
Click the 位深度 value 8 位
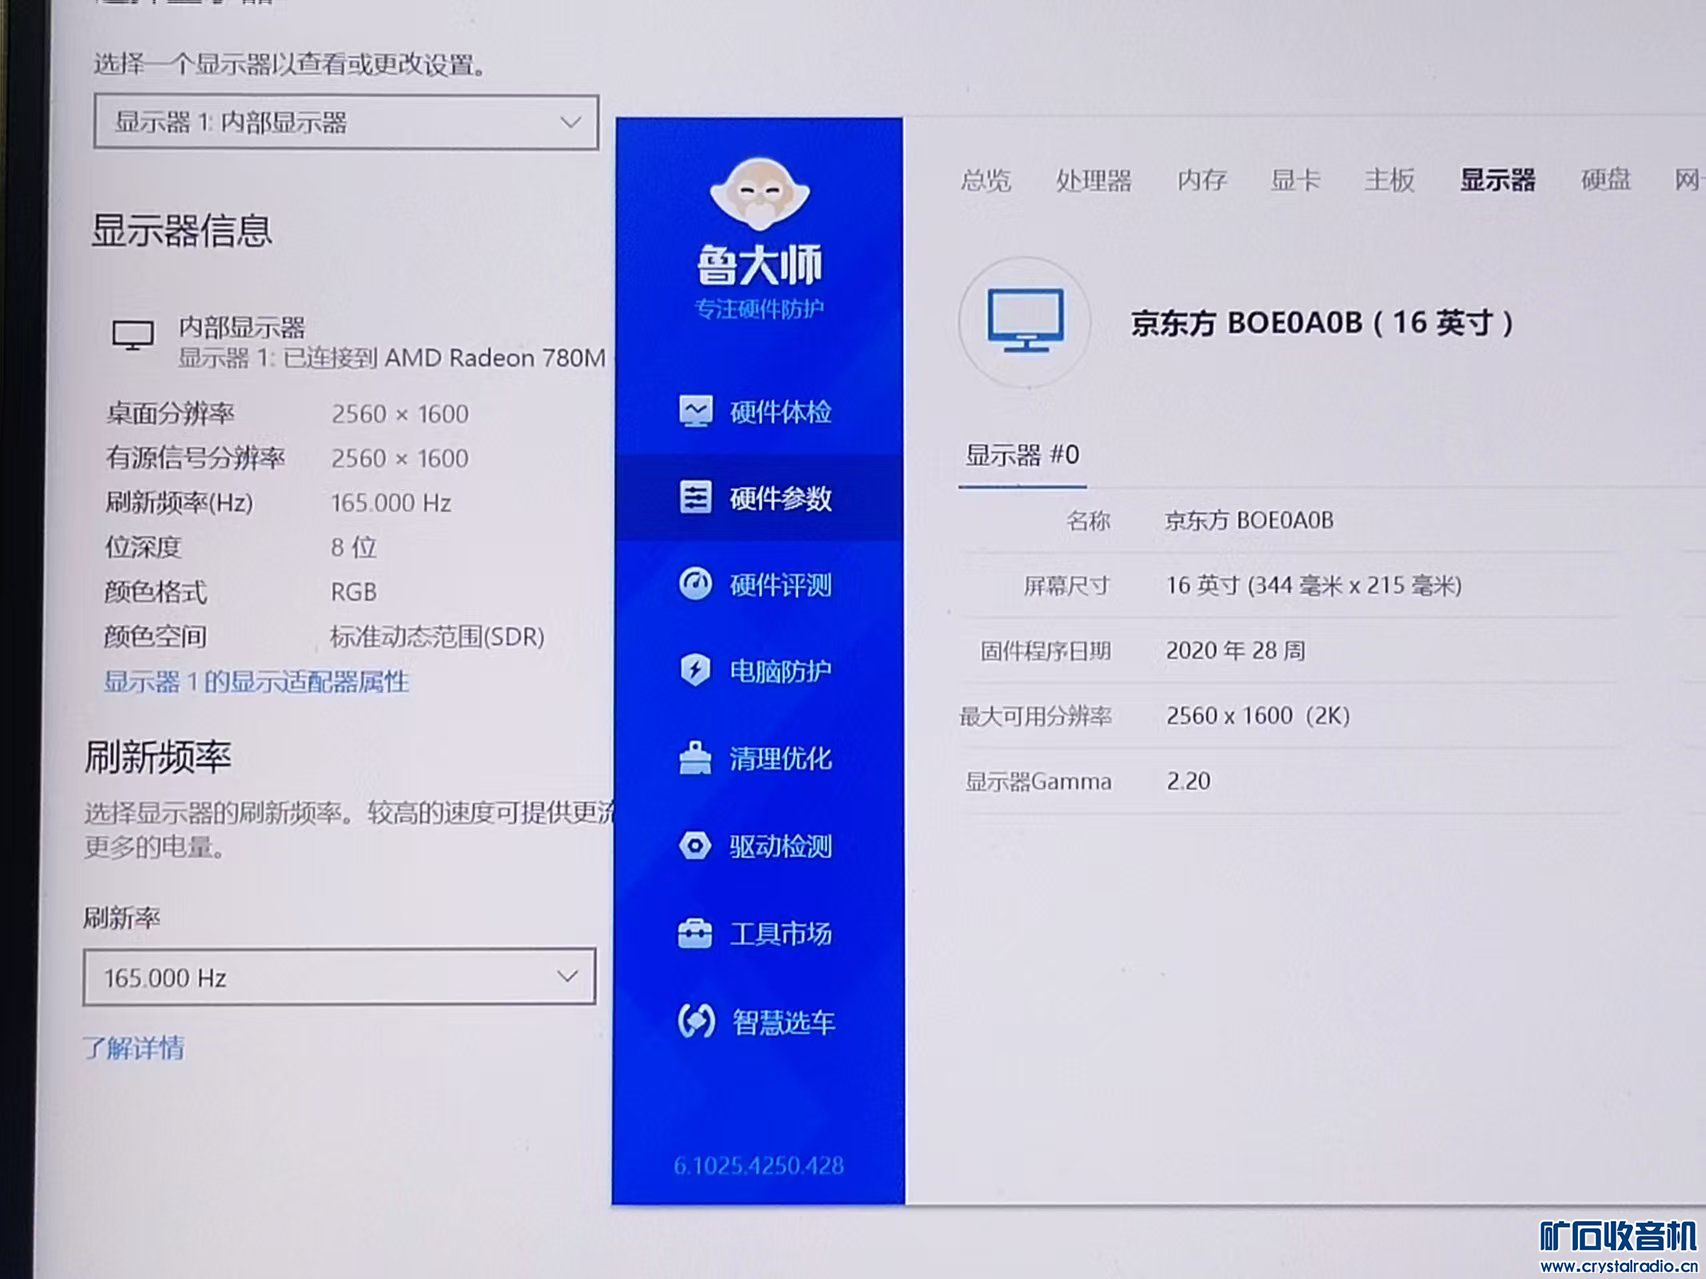tap(354, 547)
